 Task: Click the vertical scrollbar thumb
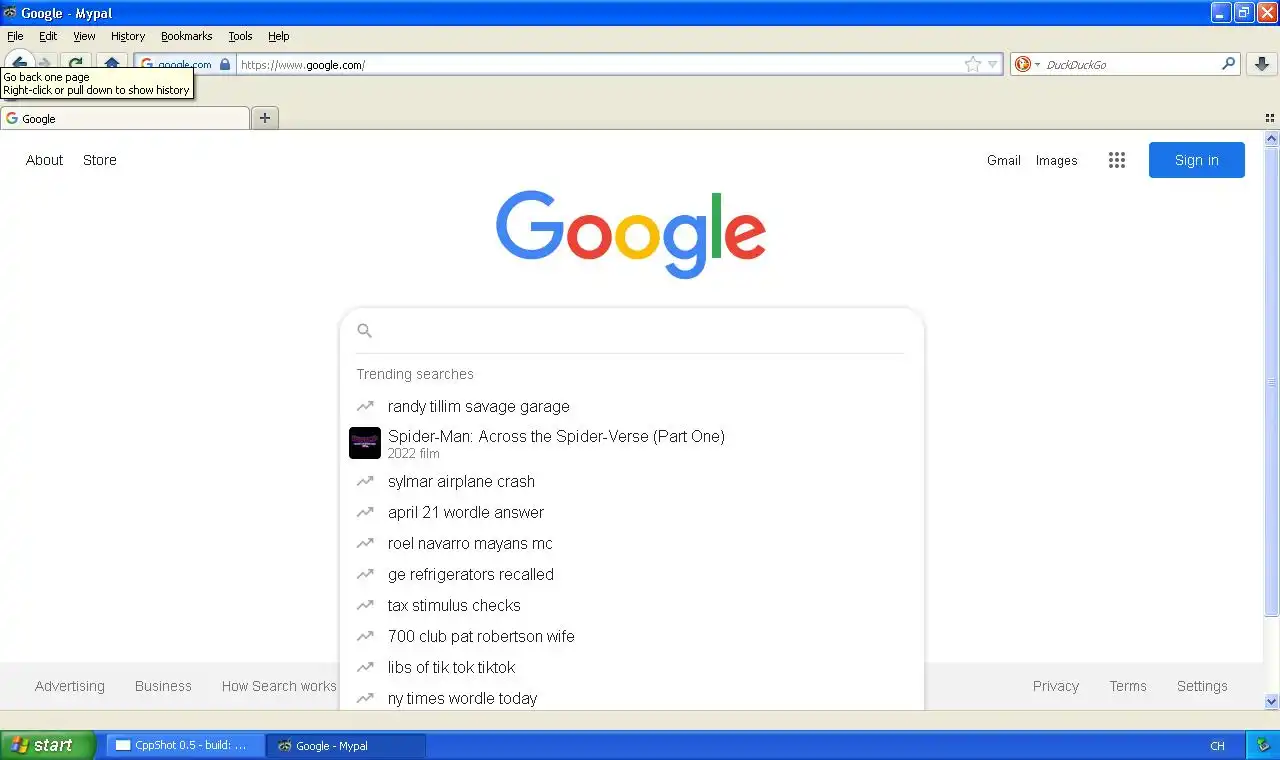[x=1272, y=382]
